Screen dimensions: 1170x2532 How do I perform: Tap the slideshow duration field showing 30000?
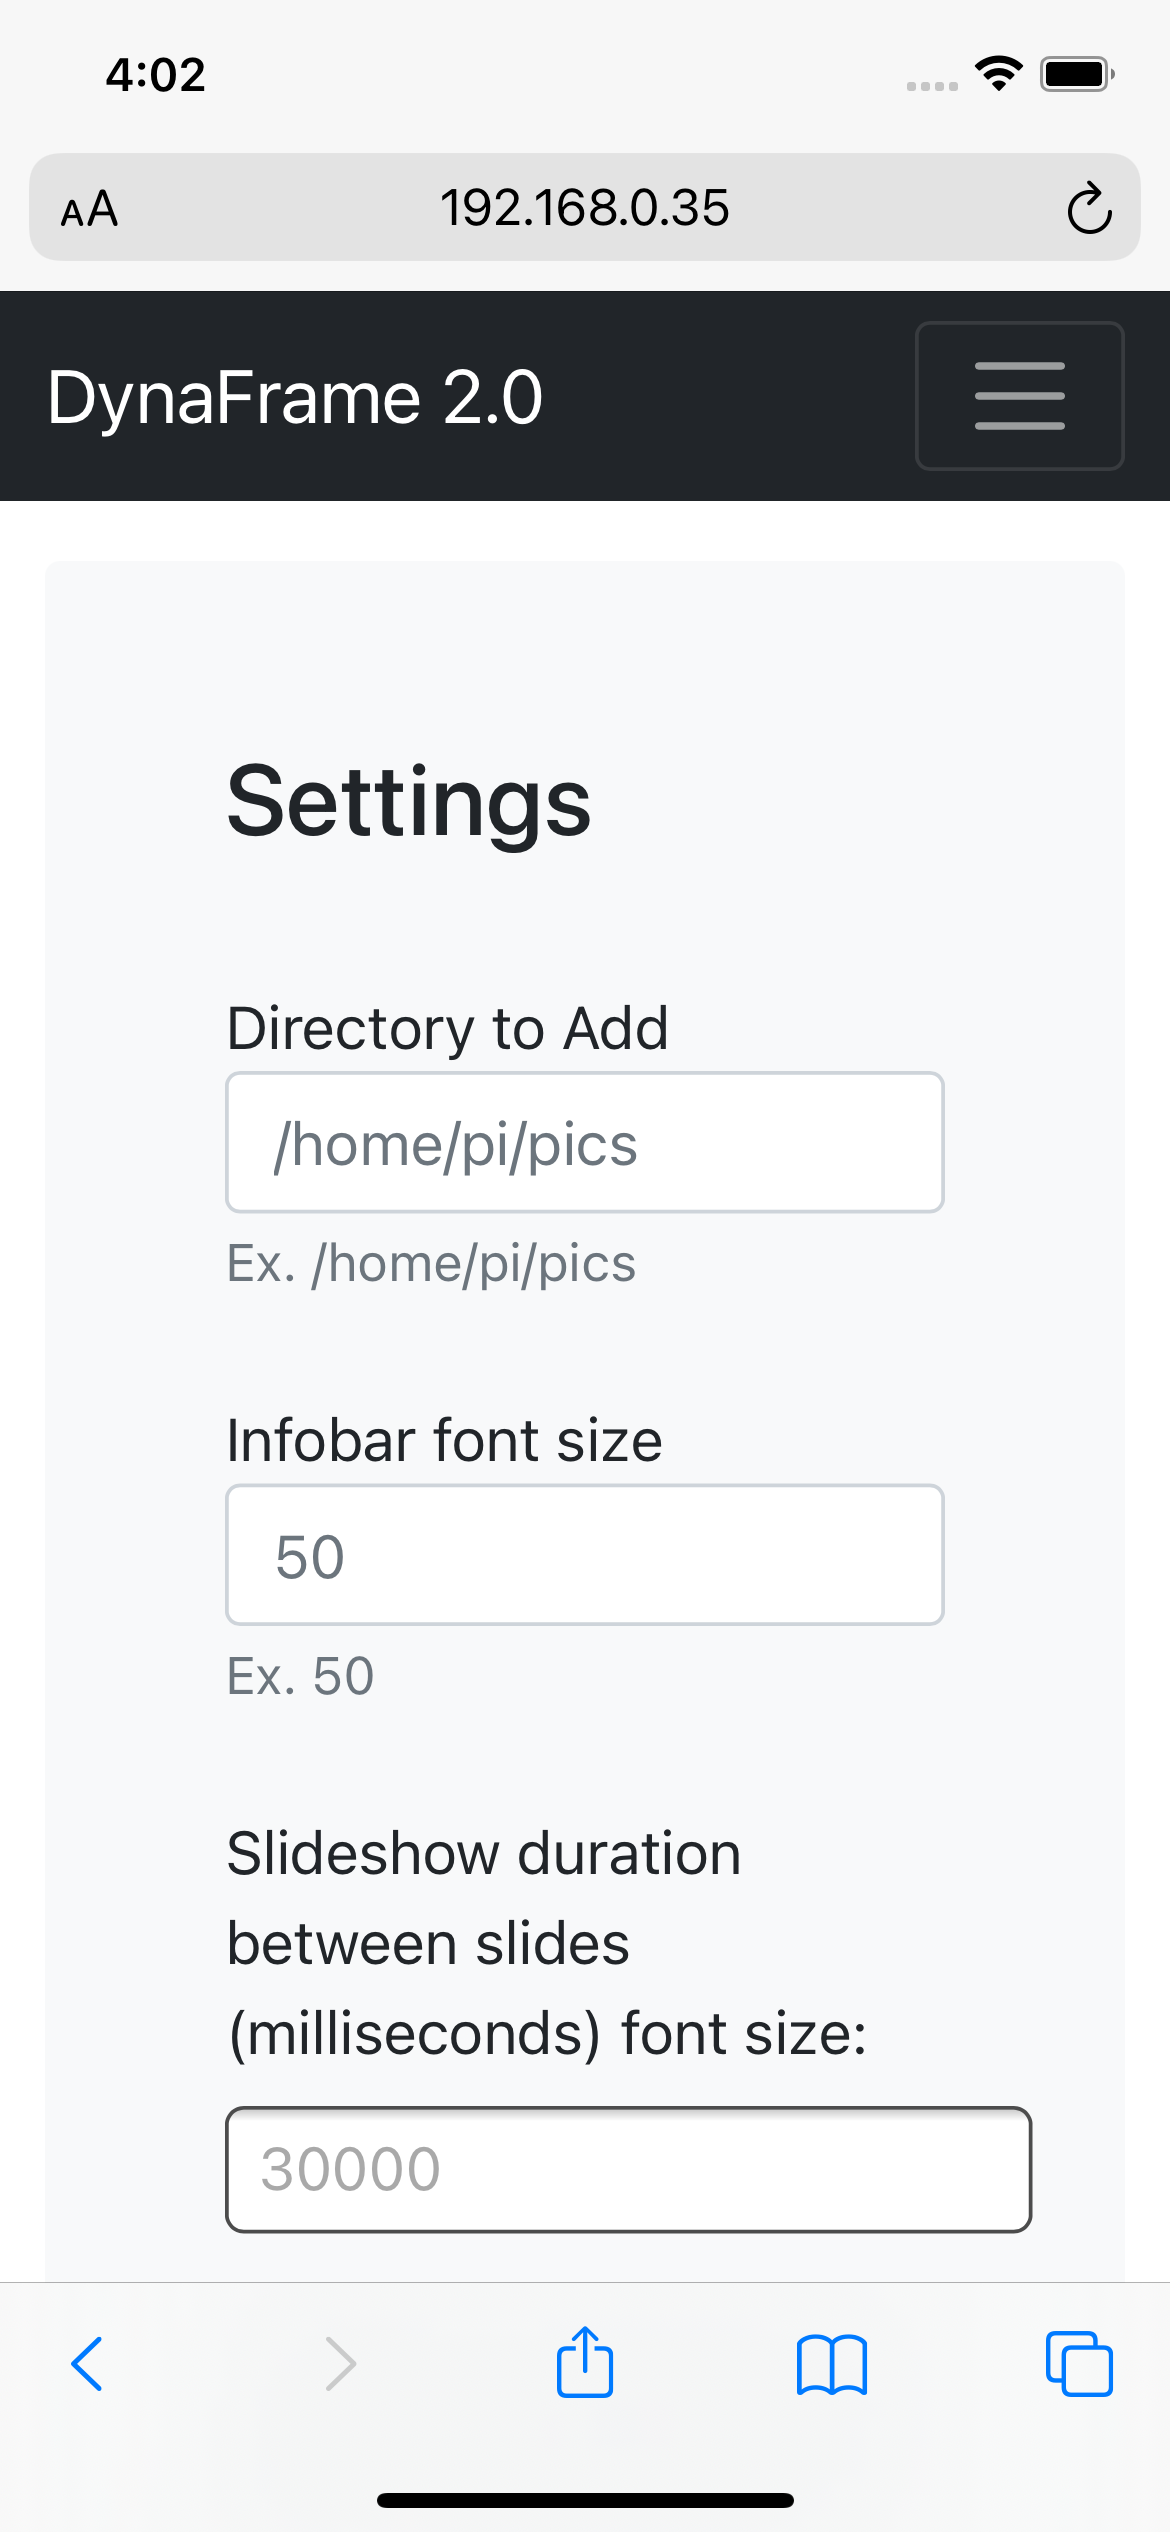point(628,2170)
